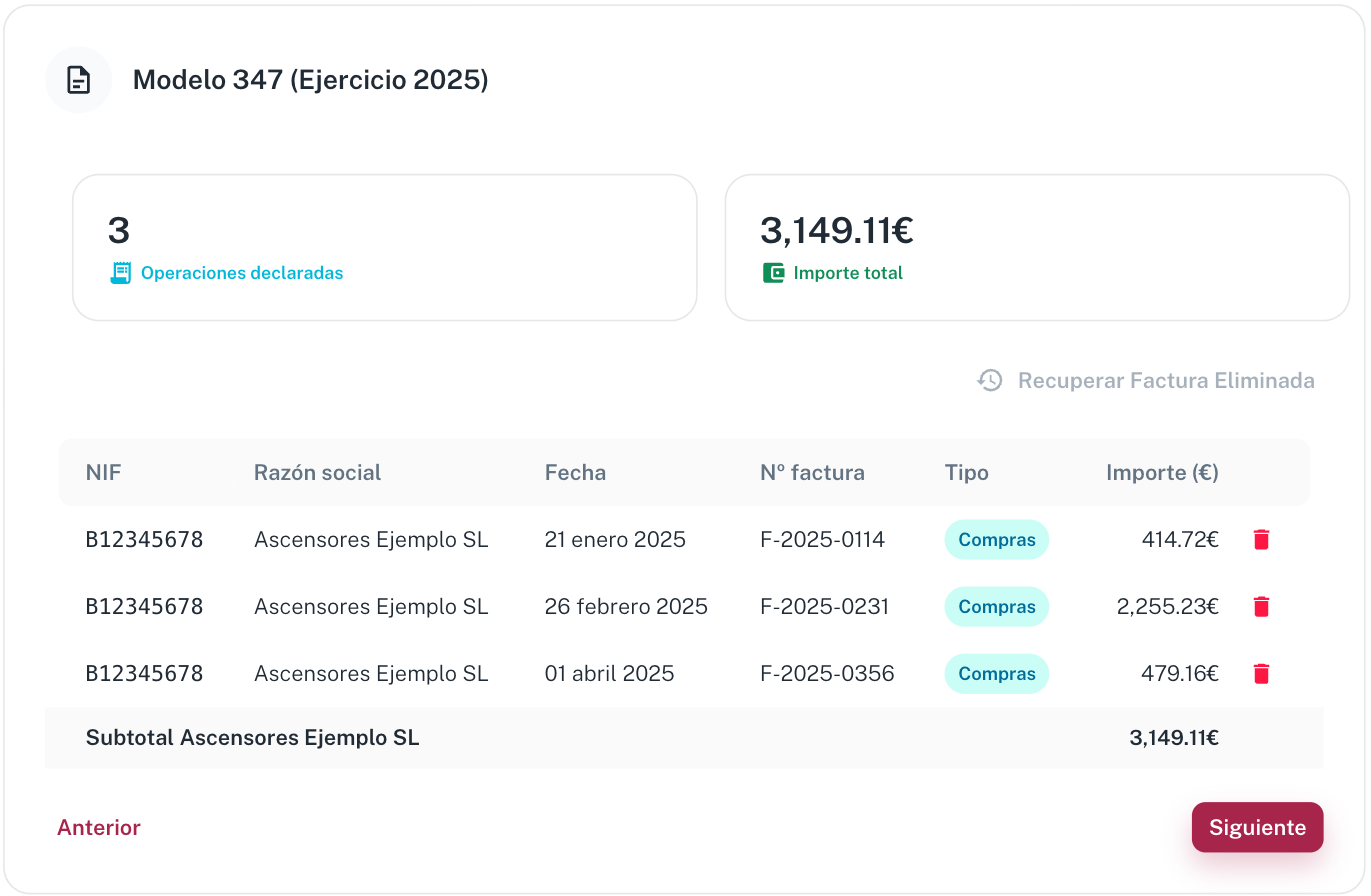Delete invoice F-2025-0356 with trash icon
Image resolution: width=1371 pixels, height=896 pixels.
click(1261, 674)
